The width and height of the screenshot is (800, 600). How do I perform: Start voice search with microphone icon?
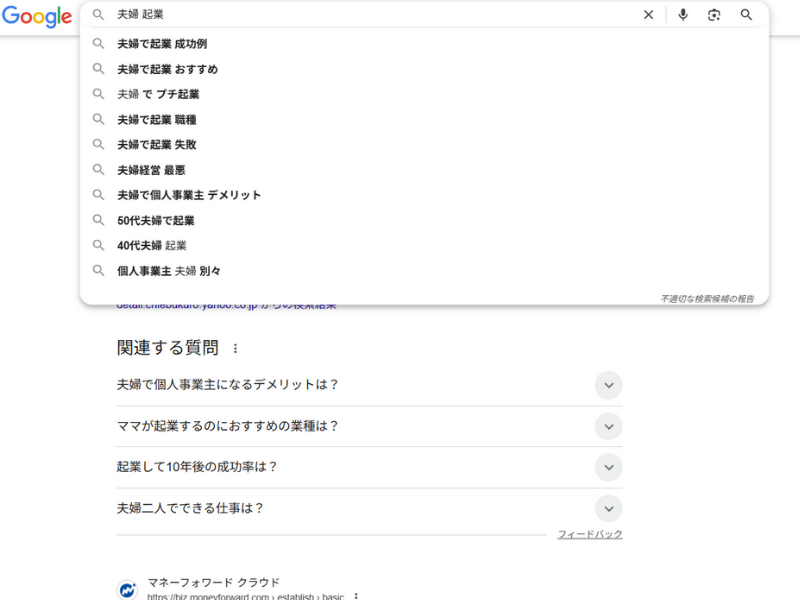click(683, 15)
